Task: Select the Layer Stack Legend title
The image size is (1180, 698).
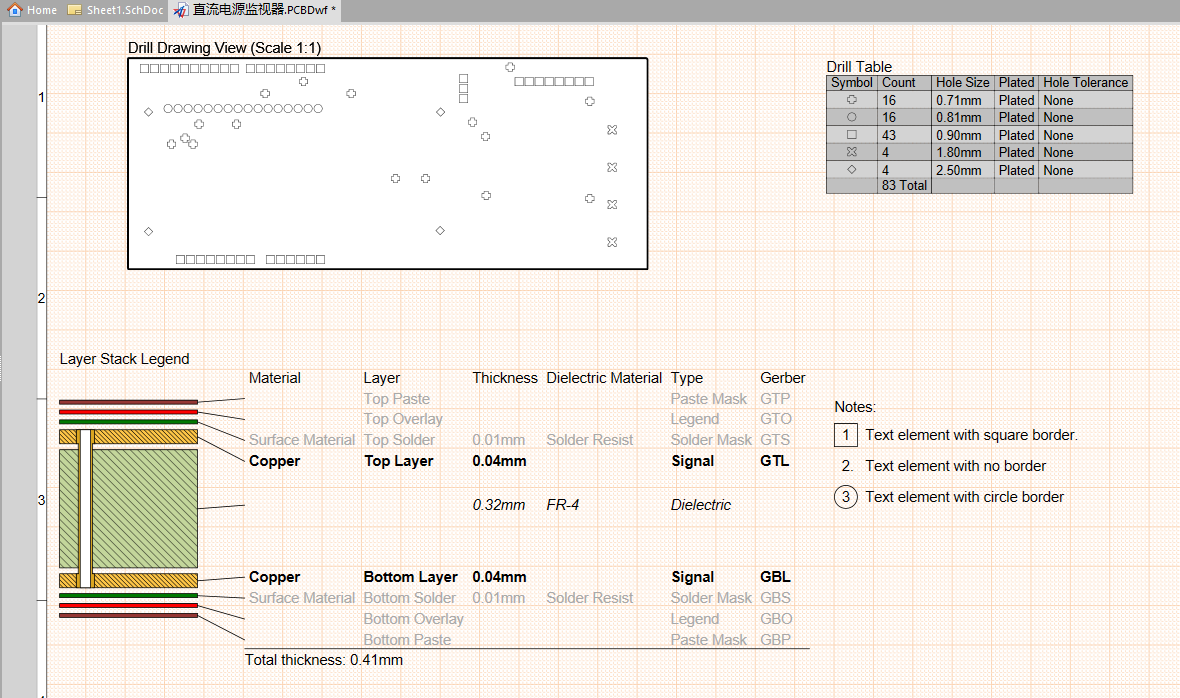Action: (x=124, y=359)
